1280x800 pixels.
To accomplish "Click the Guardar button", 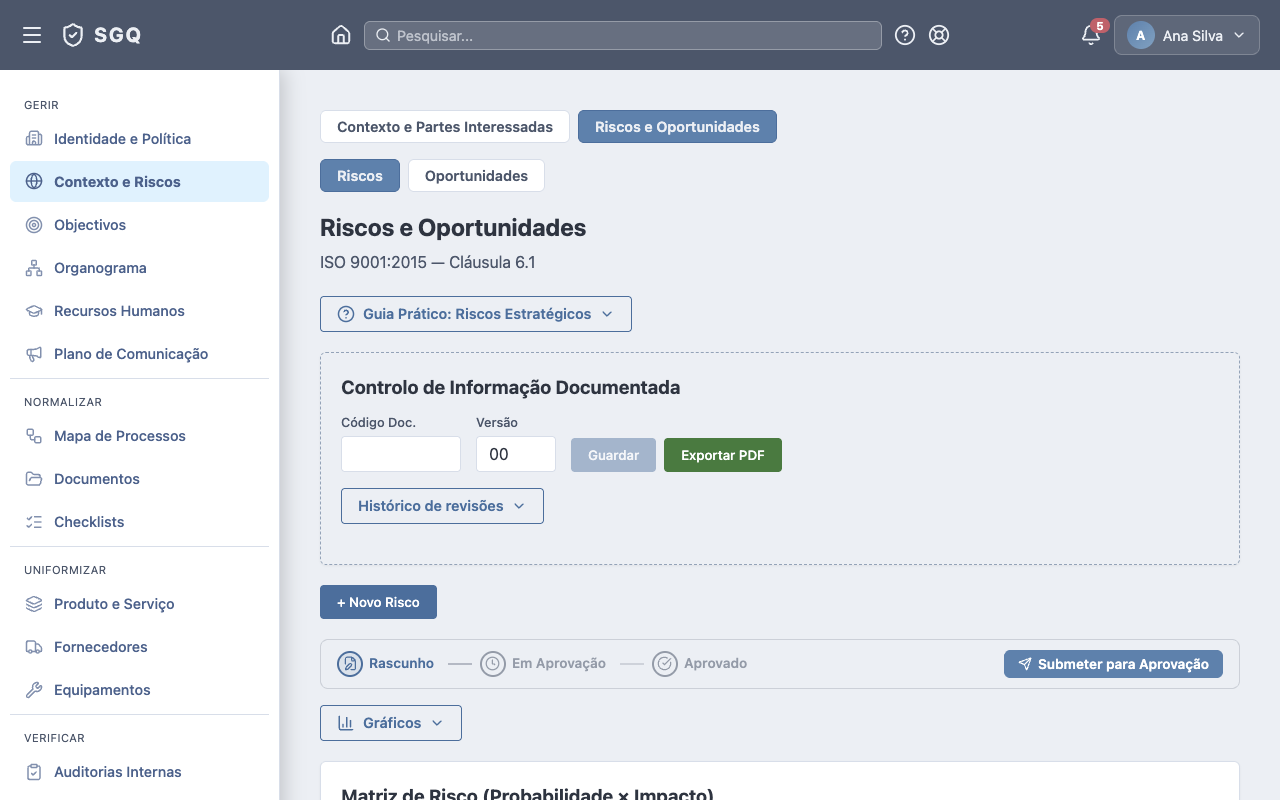I will [613, 455].
